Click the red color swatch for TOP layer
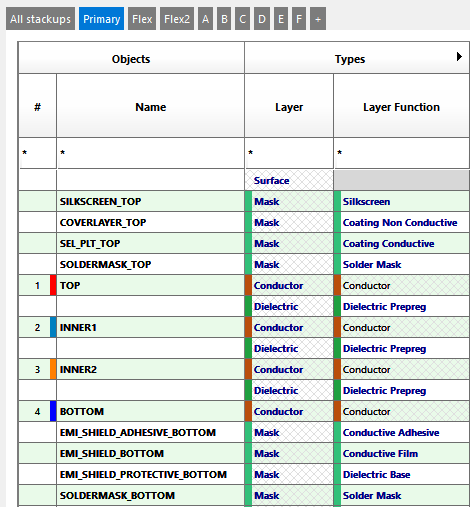The image size is (470, 507). click(53, 285)
